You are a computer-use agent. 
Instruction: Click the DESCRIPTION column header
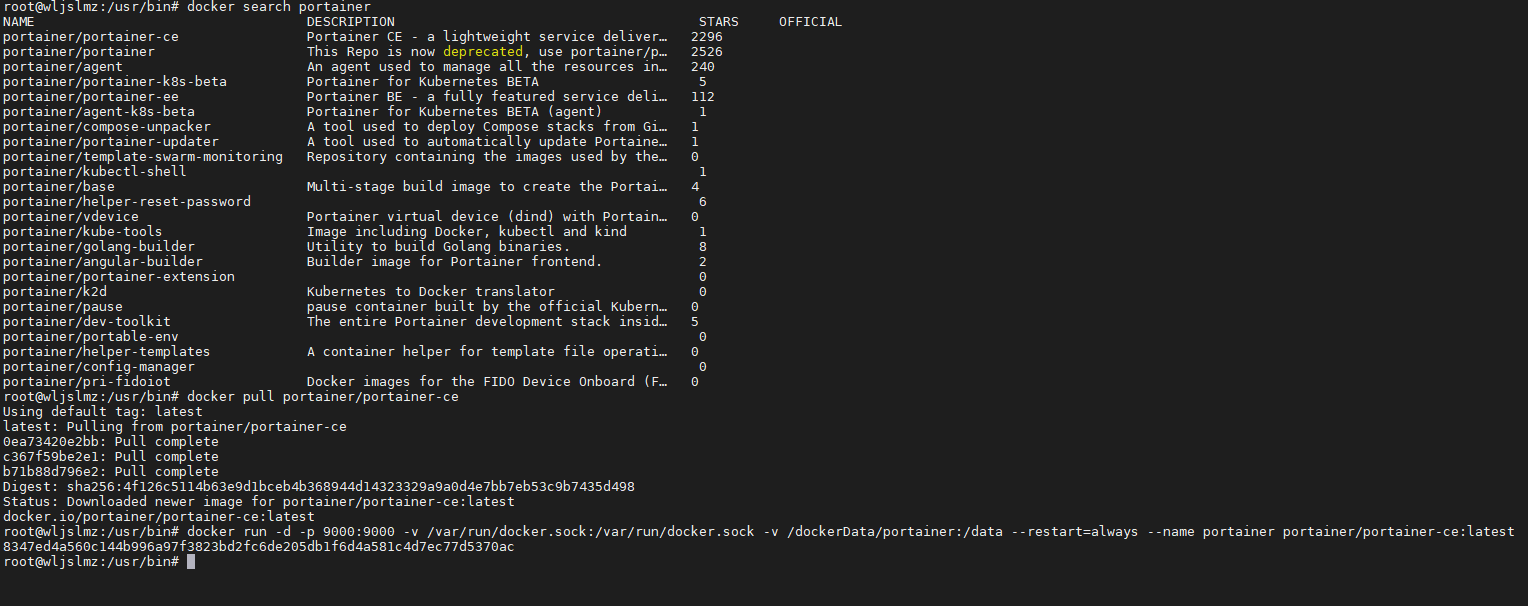pyautogui.click(x=351, y=21)
